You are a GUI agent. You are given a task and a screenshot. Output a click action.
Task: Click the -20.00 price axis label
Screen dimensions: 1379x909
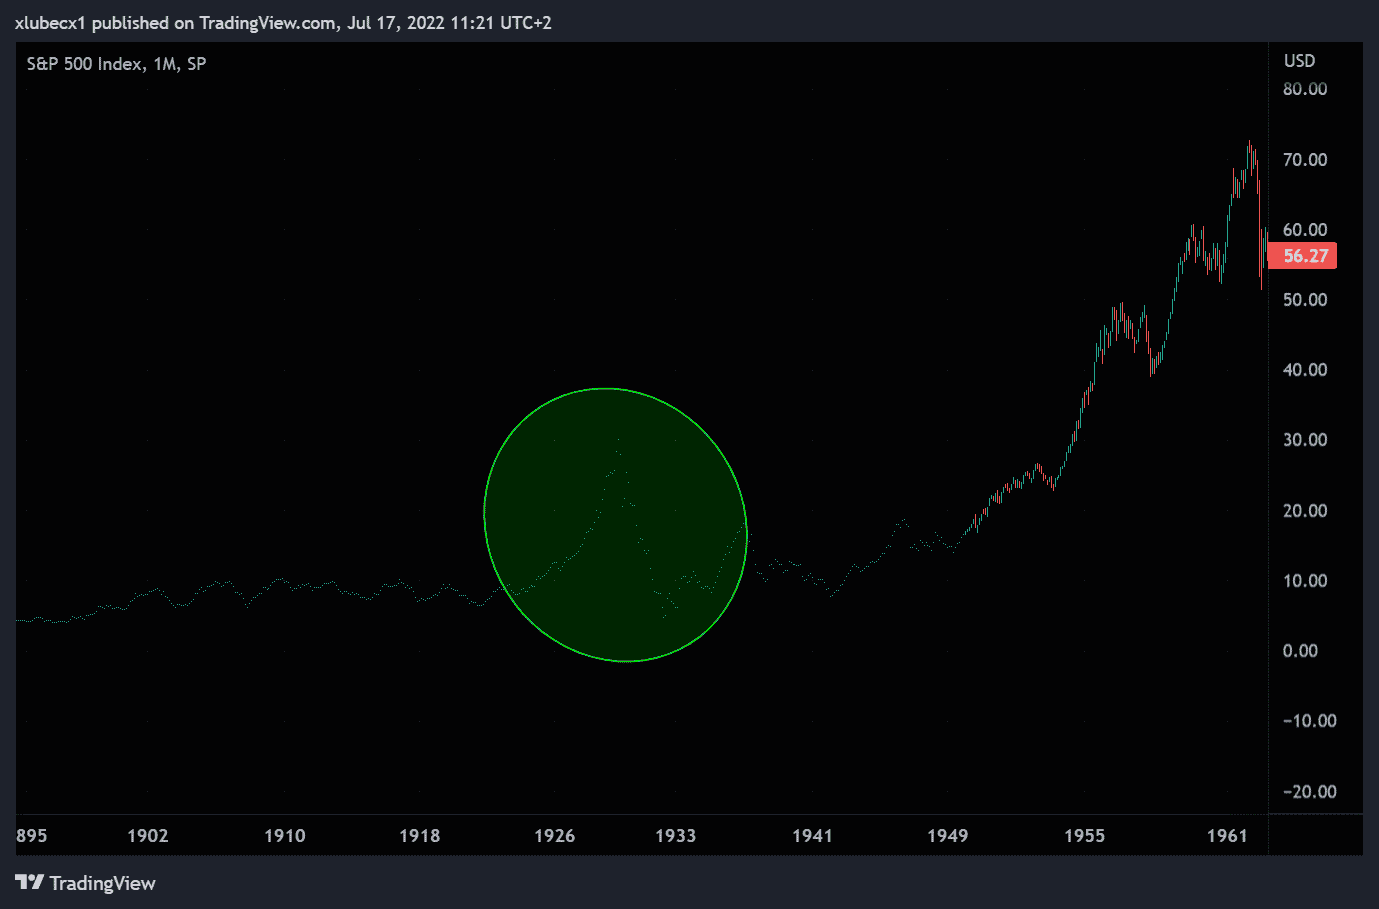click(1309, 792)
